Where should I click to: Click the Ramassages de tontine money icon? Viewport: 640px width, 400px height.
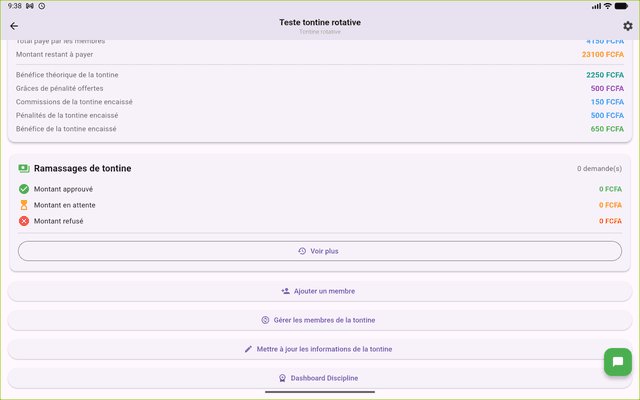tap(24, 169)
